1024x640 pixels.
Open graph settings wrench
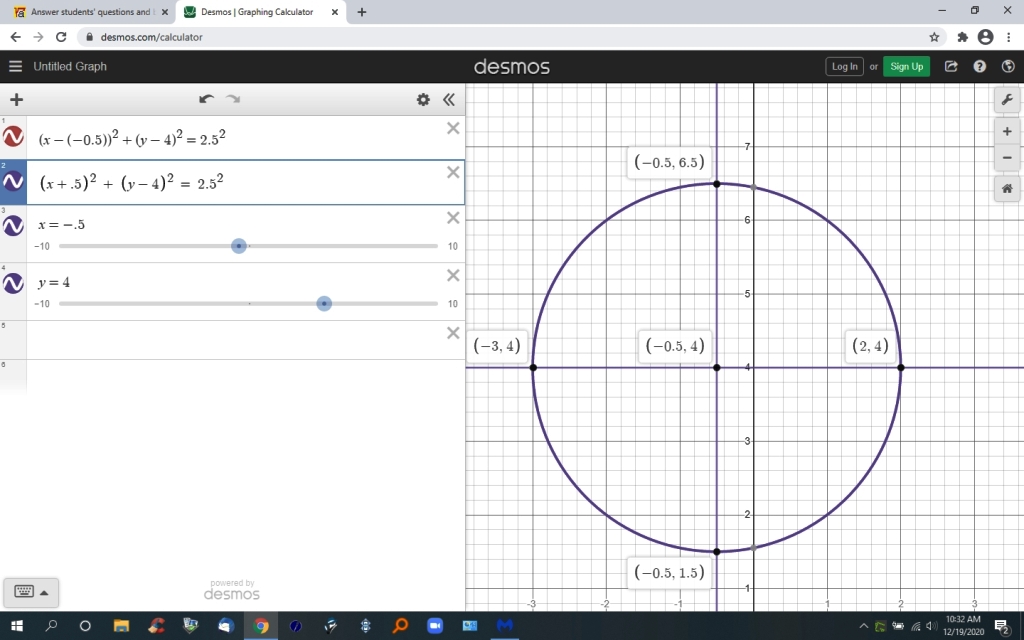(1007, 99)
